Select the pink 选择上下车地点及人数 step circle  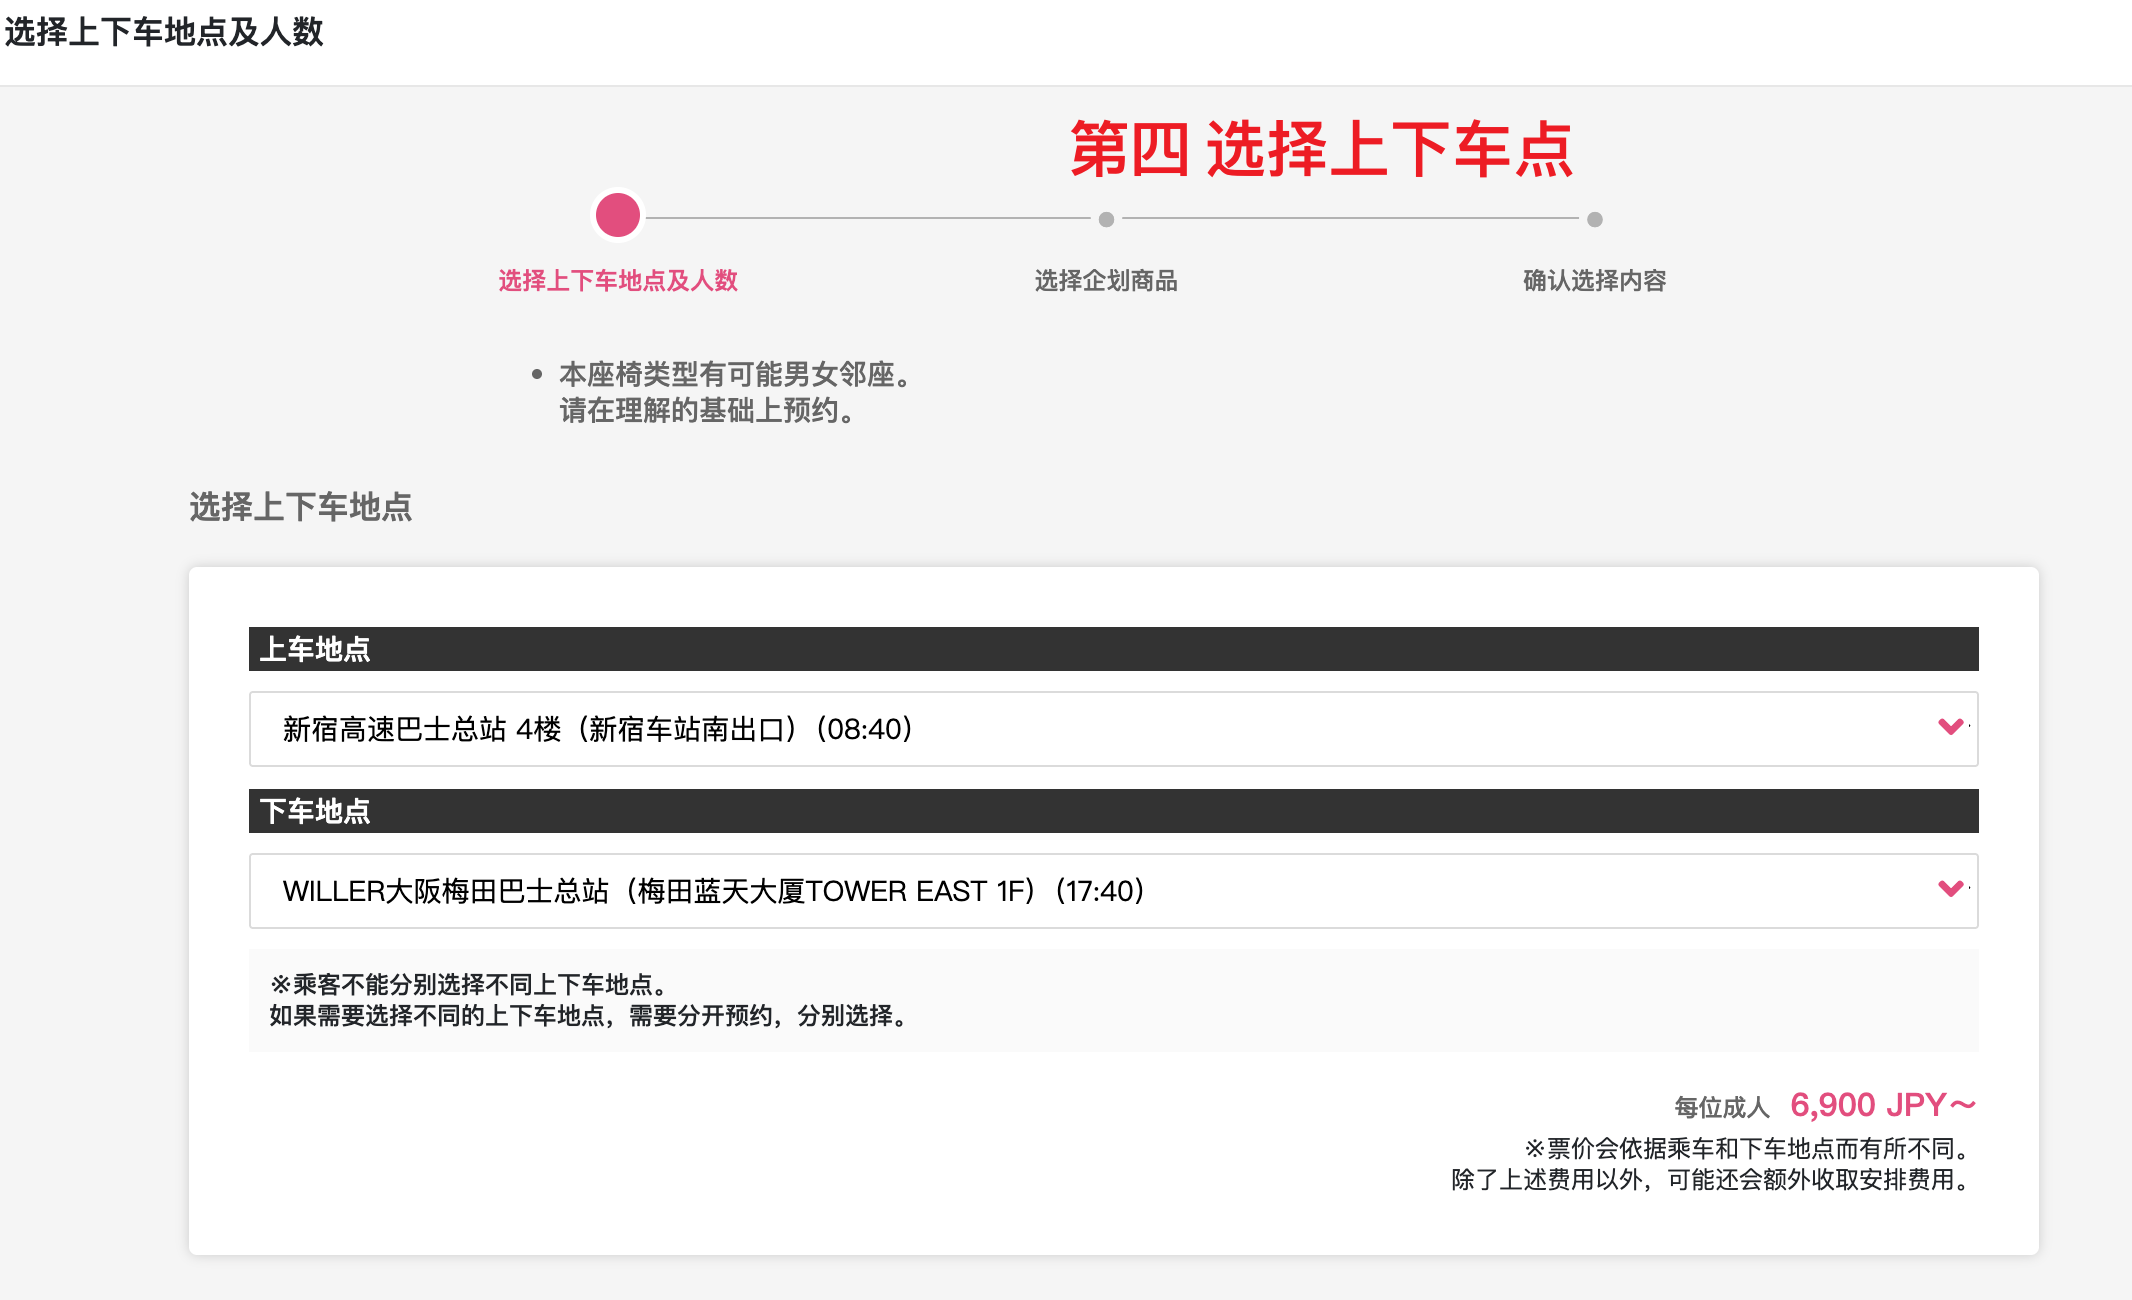[x=618, y=215]
